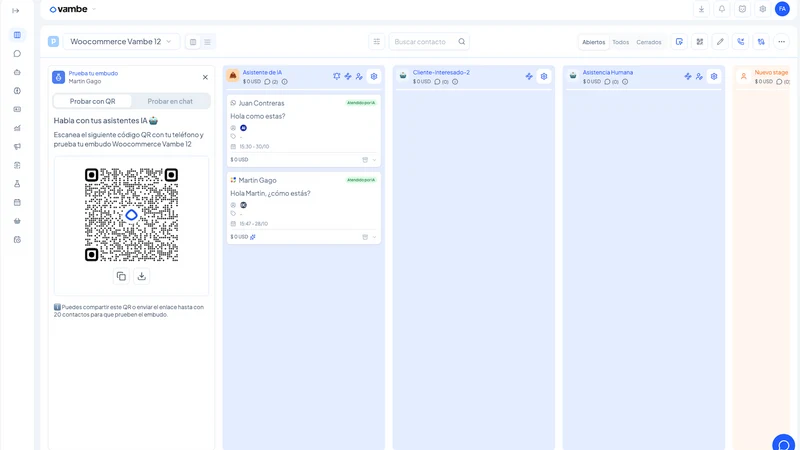Click the pencil edit icon in toolbar
This screenshot has height=450, width=800.
click(x=720, y=42)
